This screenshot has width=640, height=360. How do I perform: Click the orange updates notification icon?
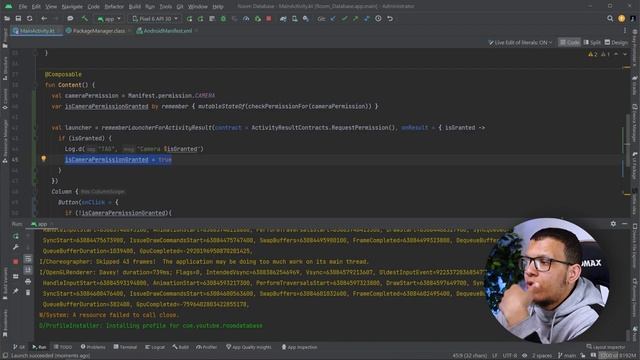pos(621,19)
